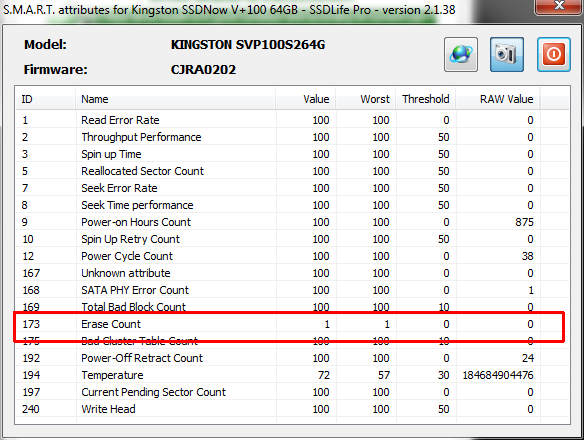
Task: Click the ID cell 173
Action: (31, 324)
